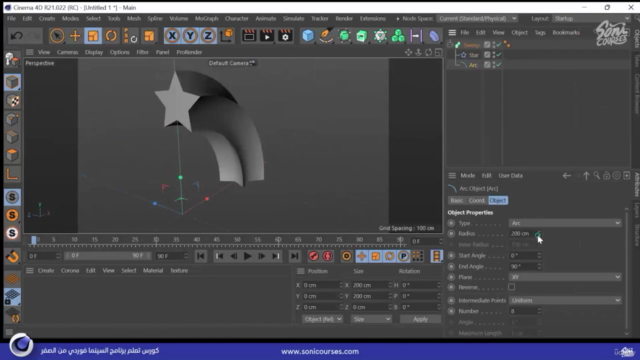The width and height of the screenshot is (640, 360).
Task: Select the Move tool
Action: [x=75, y=36]
